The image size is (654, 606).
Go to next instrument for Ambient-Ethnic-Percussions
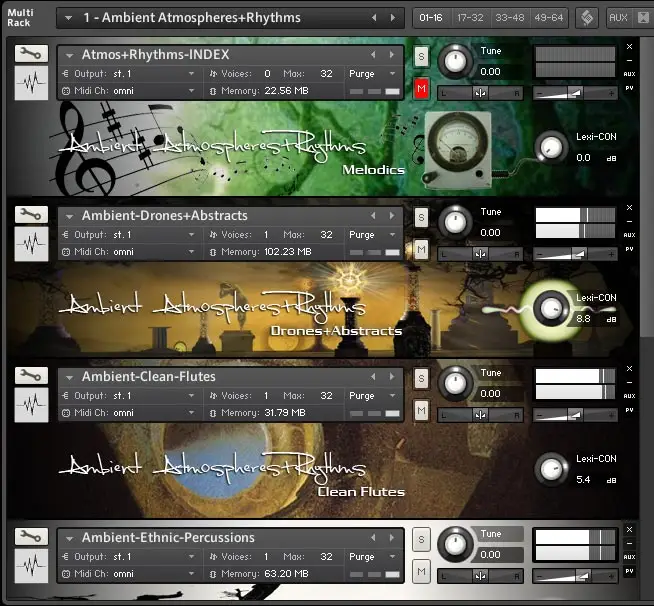(392, 538)
